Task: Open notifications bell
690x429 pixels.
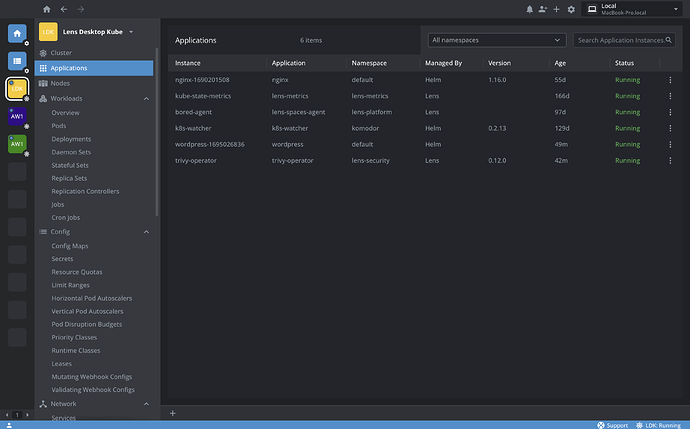Action: 529,9
